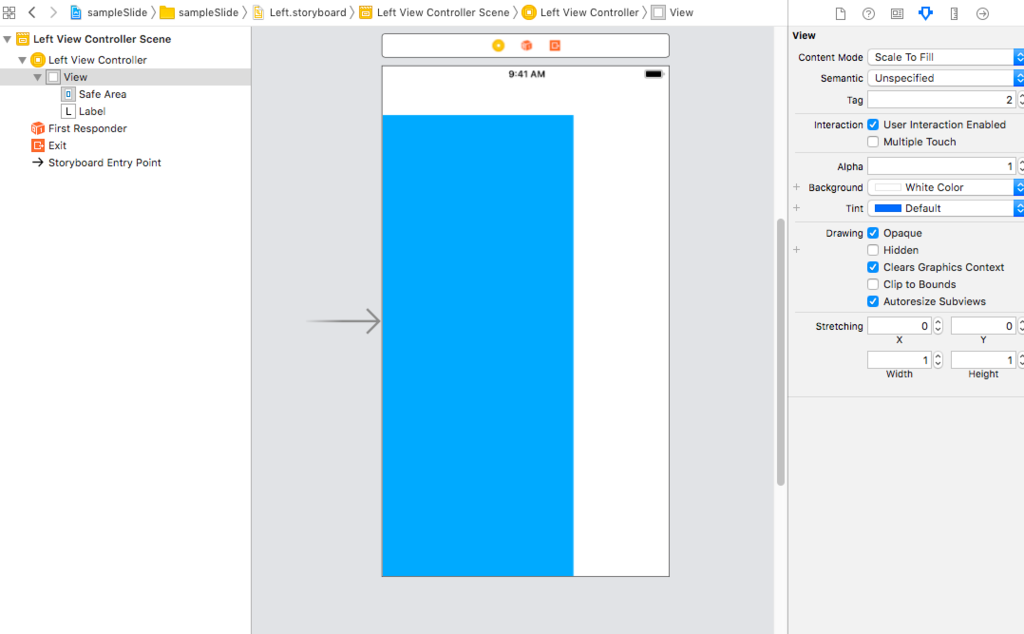Open the Size inspector ruler tab
The image size is (1024, 634).
[954, 14]
